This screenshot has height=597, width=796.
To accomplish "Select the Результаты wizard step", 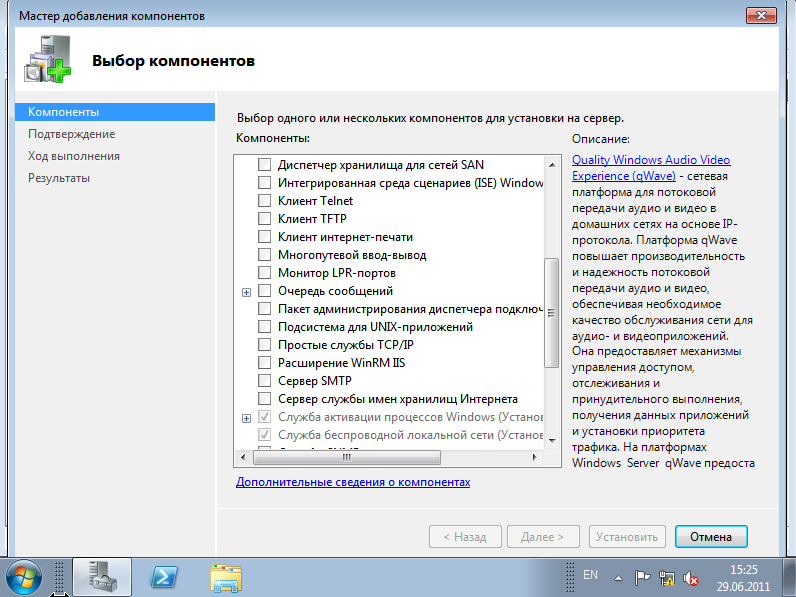I will tap(59, 178).
